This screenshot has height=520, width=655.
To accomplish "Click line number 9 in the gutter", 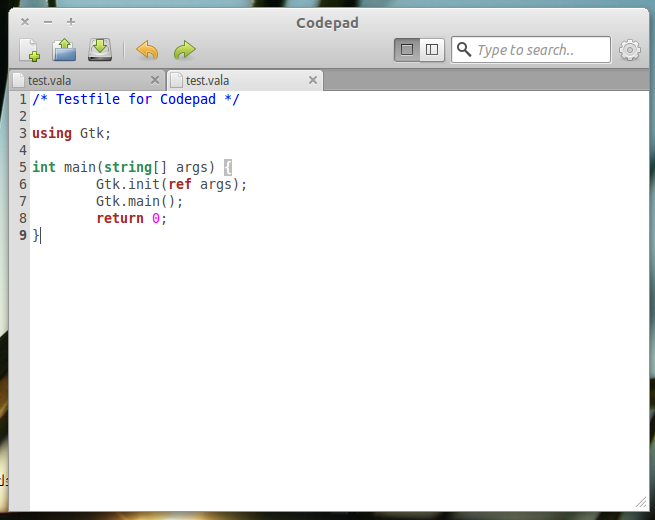I will (23, 235).
